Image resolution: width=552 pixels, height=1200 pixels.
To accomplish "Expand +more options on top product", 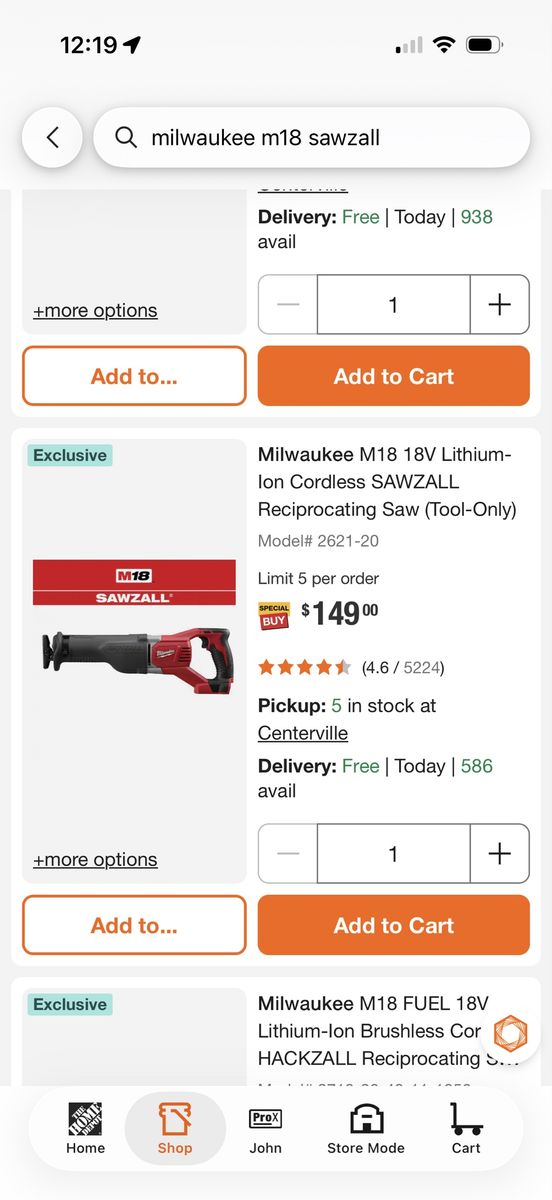I will pos(95,311).
